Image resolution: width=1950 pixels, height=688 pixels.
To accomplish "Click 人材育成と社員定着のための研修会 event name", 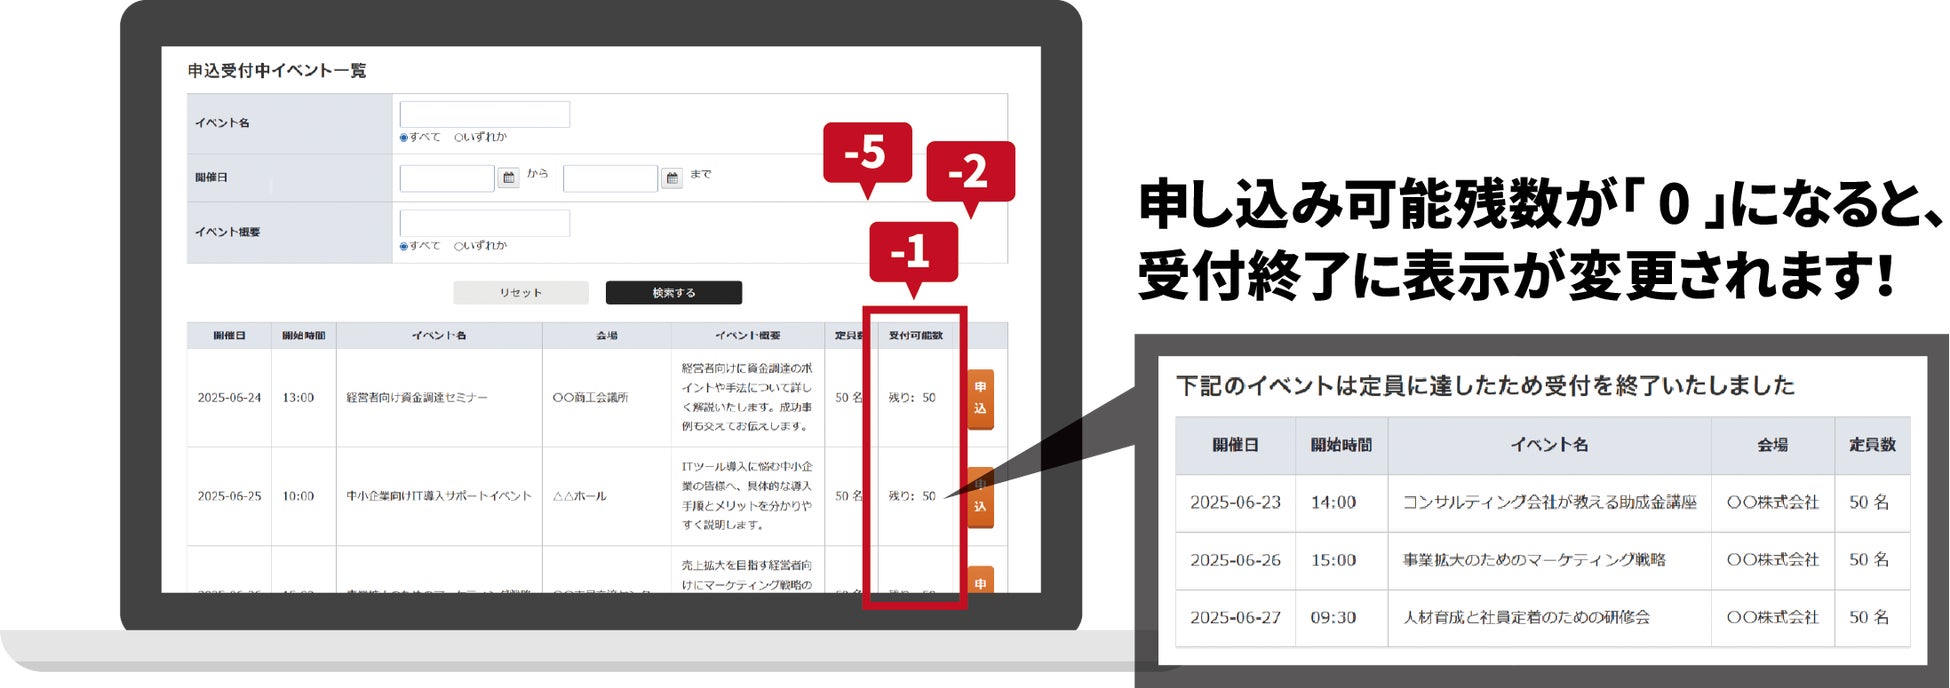I will [x=1526, y=617].
